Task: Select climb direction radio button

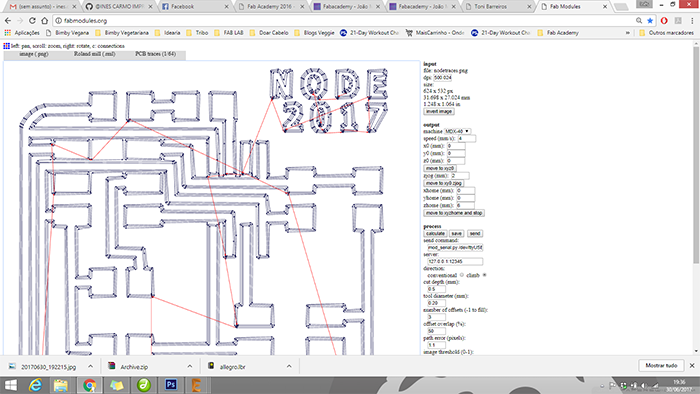Action: click(x=484, y=275)
